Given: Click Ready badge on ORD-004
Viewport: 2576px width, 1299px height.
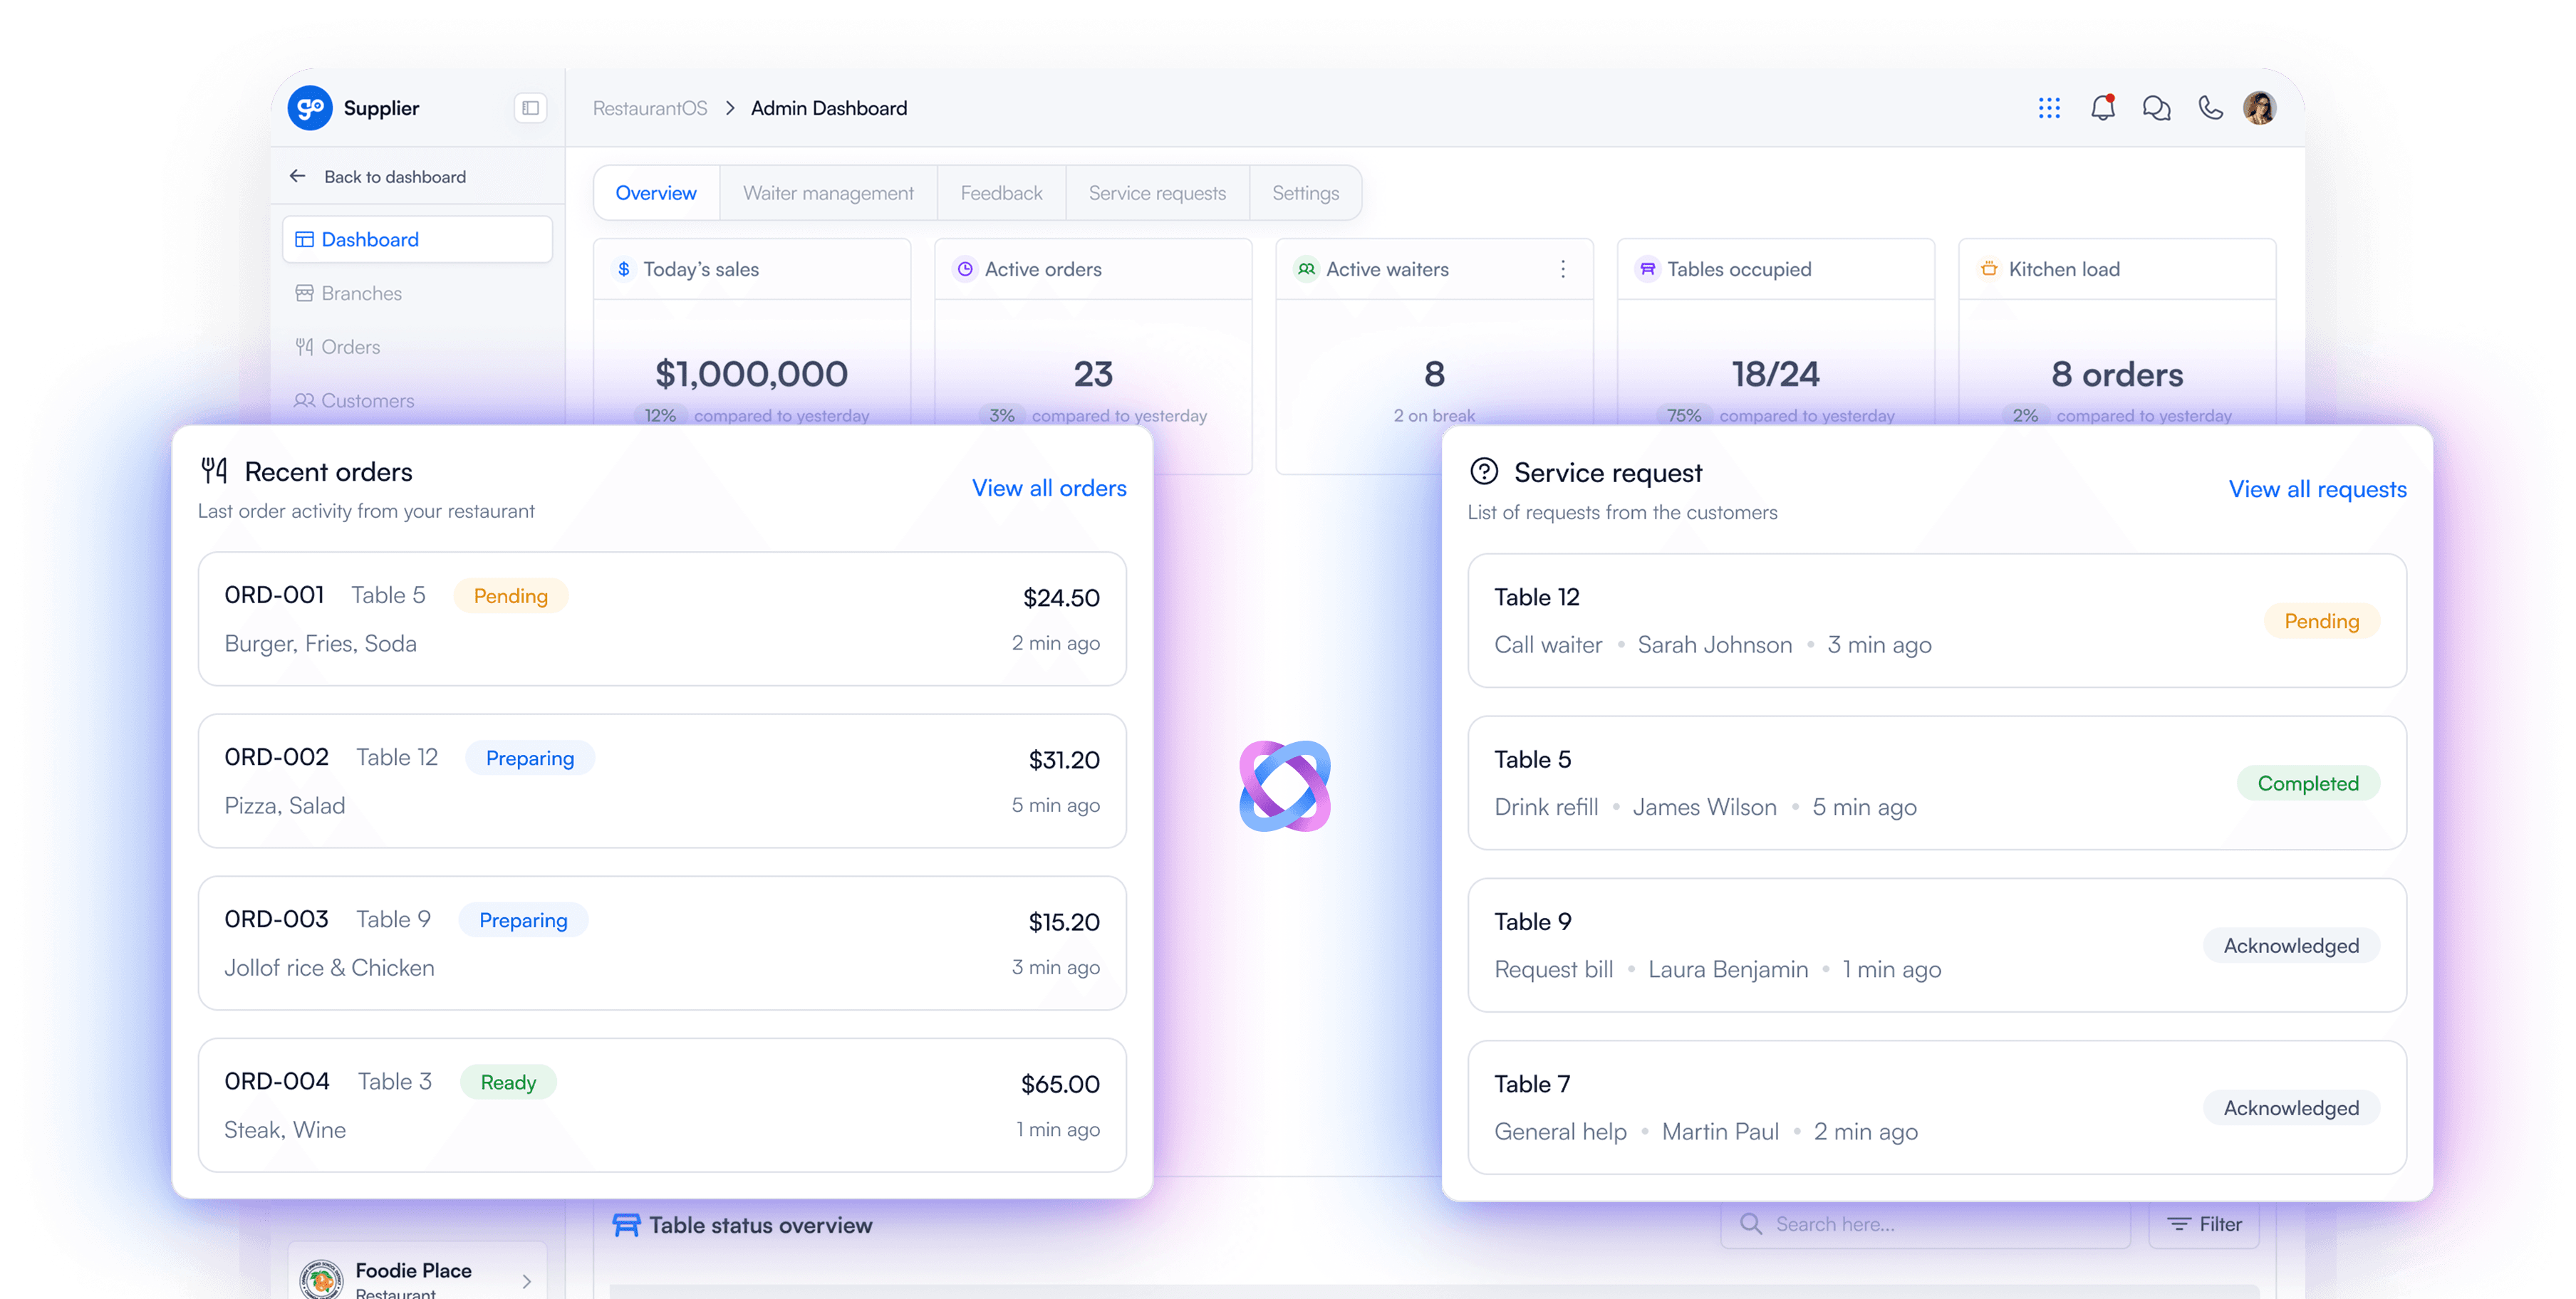Looking at the screenshot, I should click(x=508, y=1082).
